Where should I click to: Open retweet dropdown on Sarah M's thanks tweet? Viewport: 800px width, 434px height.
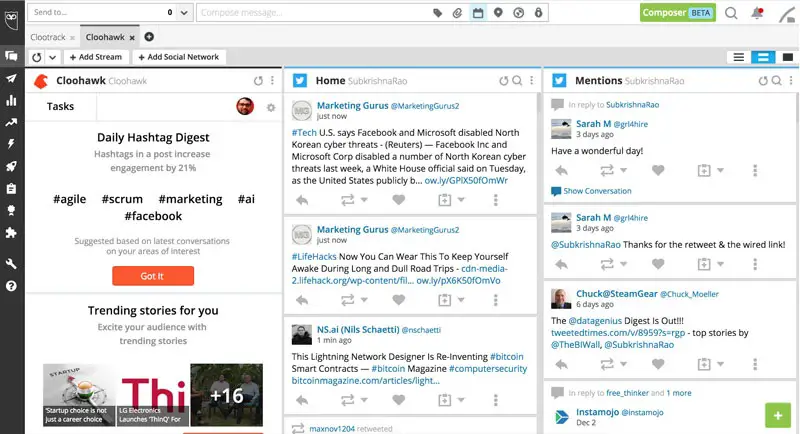pyautogui.click(x=623, y=264)
